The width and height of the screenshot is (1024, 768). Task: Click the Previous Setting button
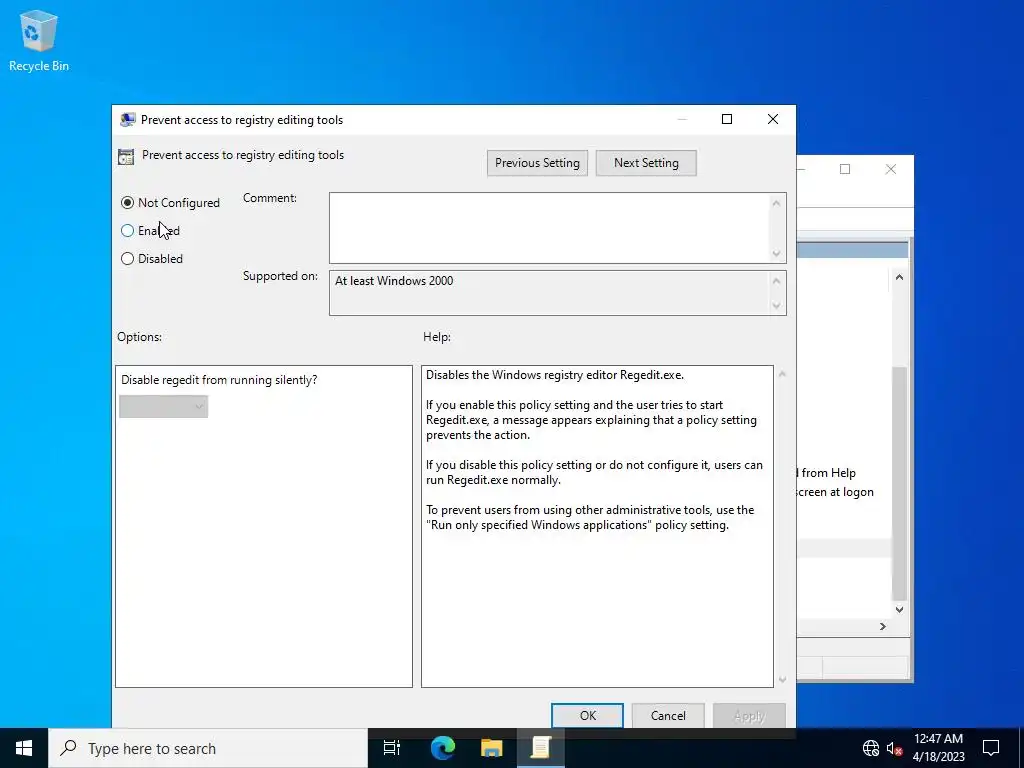point(537,163)
